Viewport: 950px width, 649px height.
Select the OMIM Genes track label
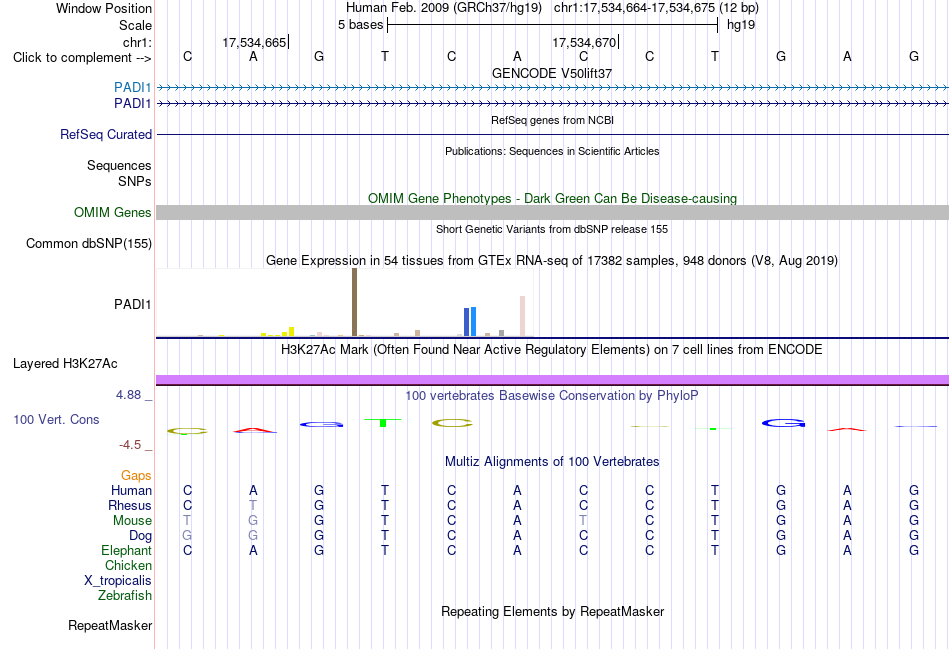coord(113,213)
